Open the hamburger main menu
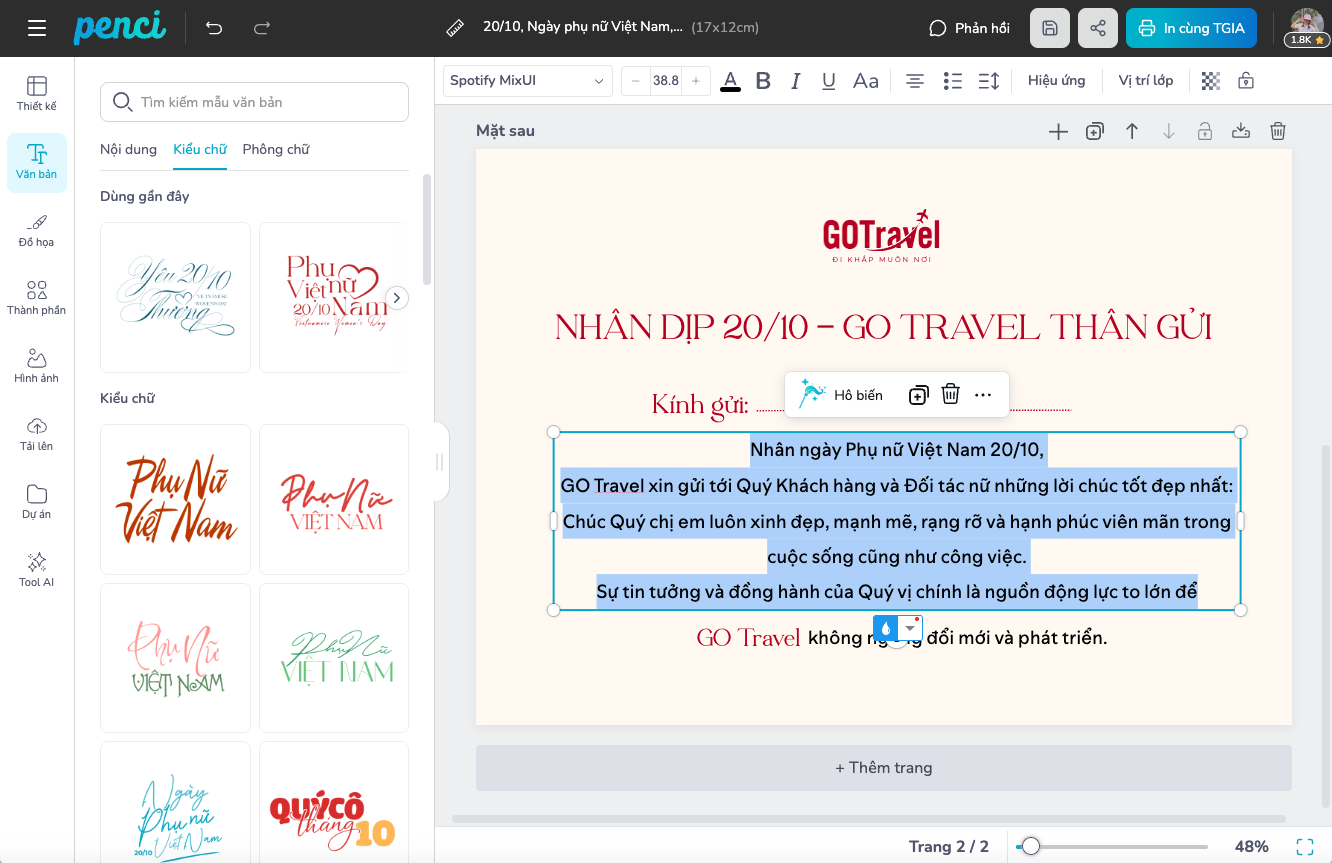This screenshot has width=1332, height=863. (37, 28)
